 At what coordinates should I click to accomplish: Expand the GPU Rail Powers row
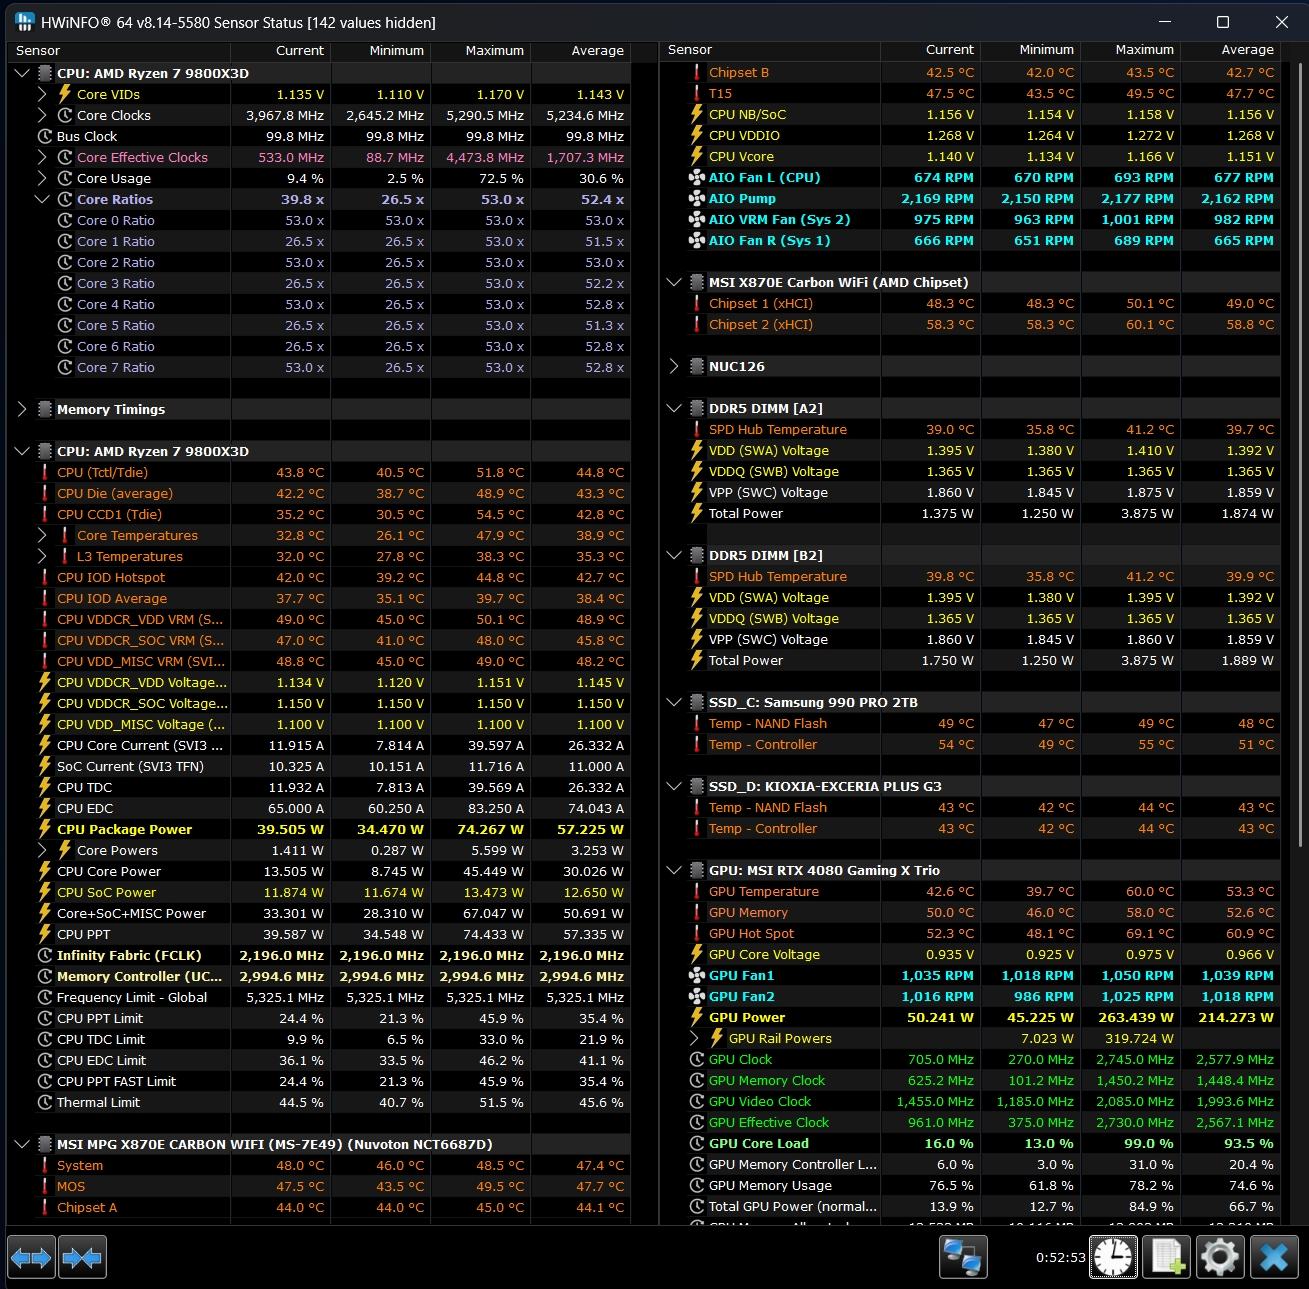coord(694,1038)
